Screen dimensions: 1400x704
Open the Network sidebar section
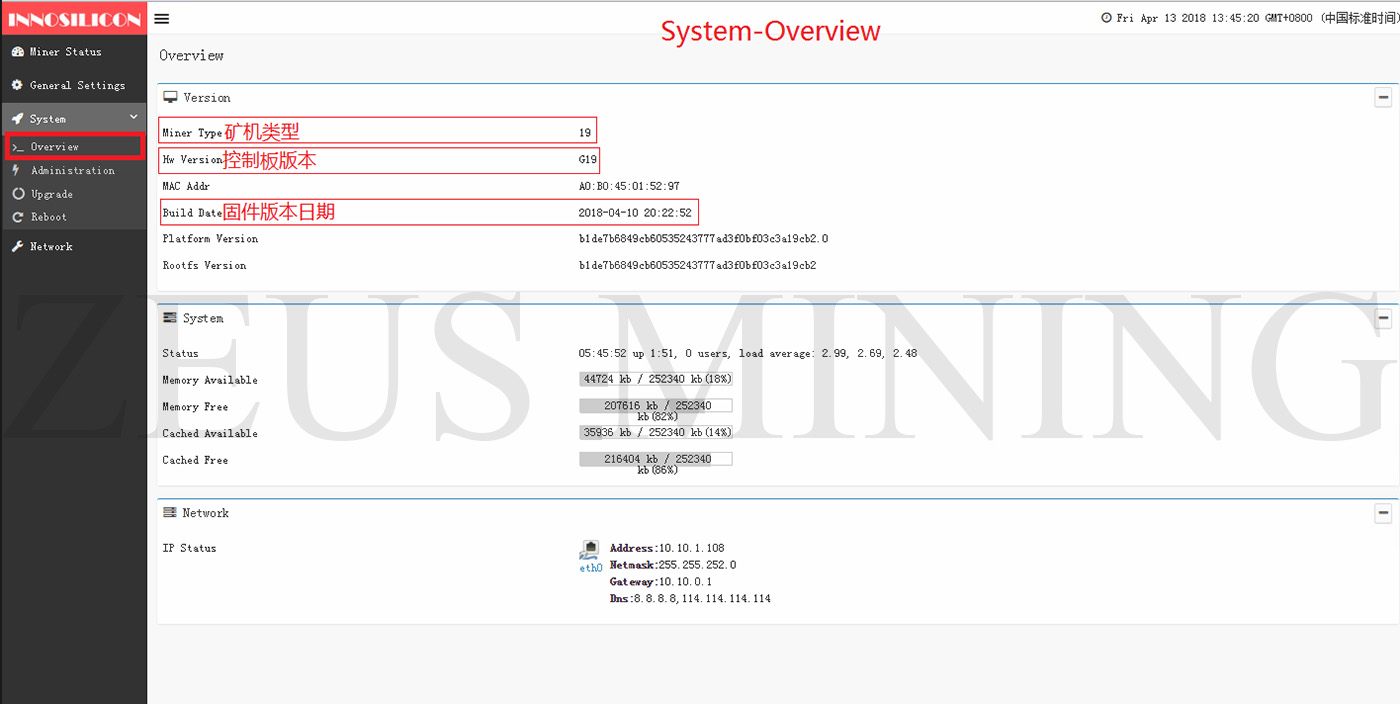click(x=51, y=247)
